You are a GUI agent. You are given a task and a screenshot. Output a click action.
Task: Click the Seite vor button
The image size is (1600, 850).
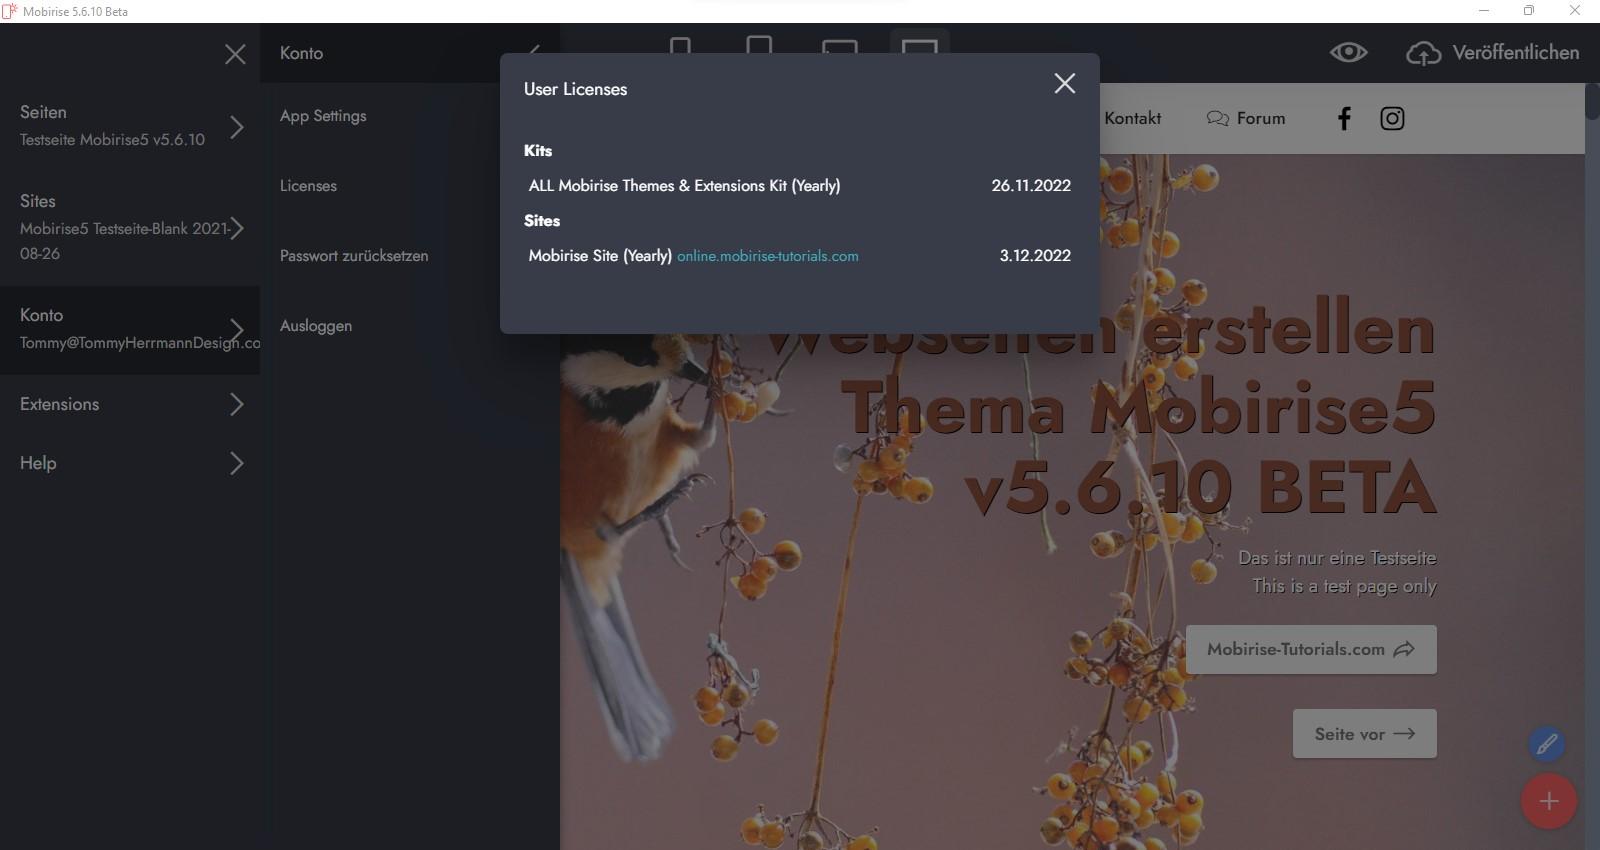click(x=1365, y=733)
